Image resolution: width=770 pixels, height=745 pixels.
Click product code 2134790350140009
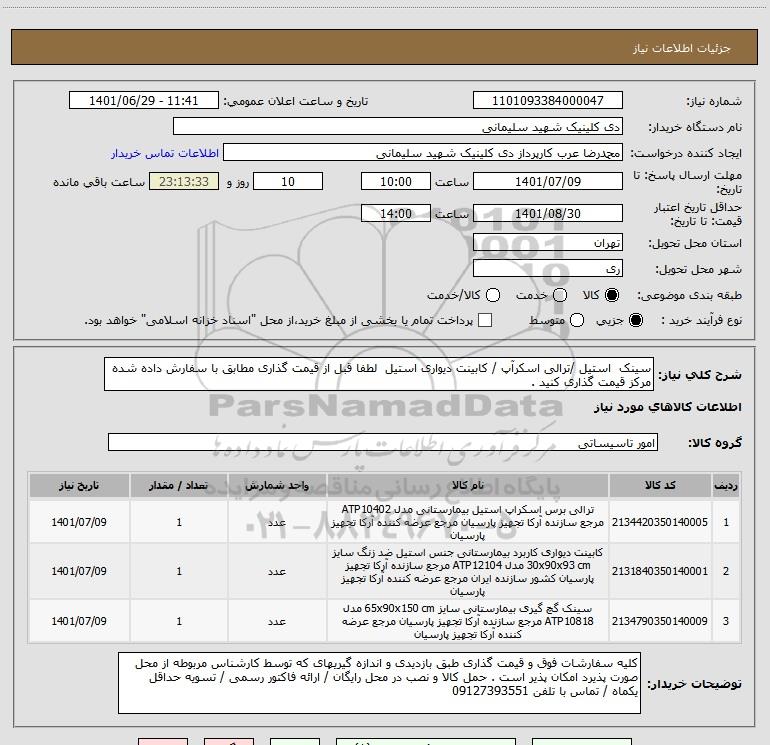(x=660, y=621)
